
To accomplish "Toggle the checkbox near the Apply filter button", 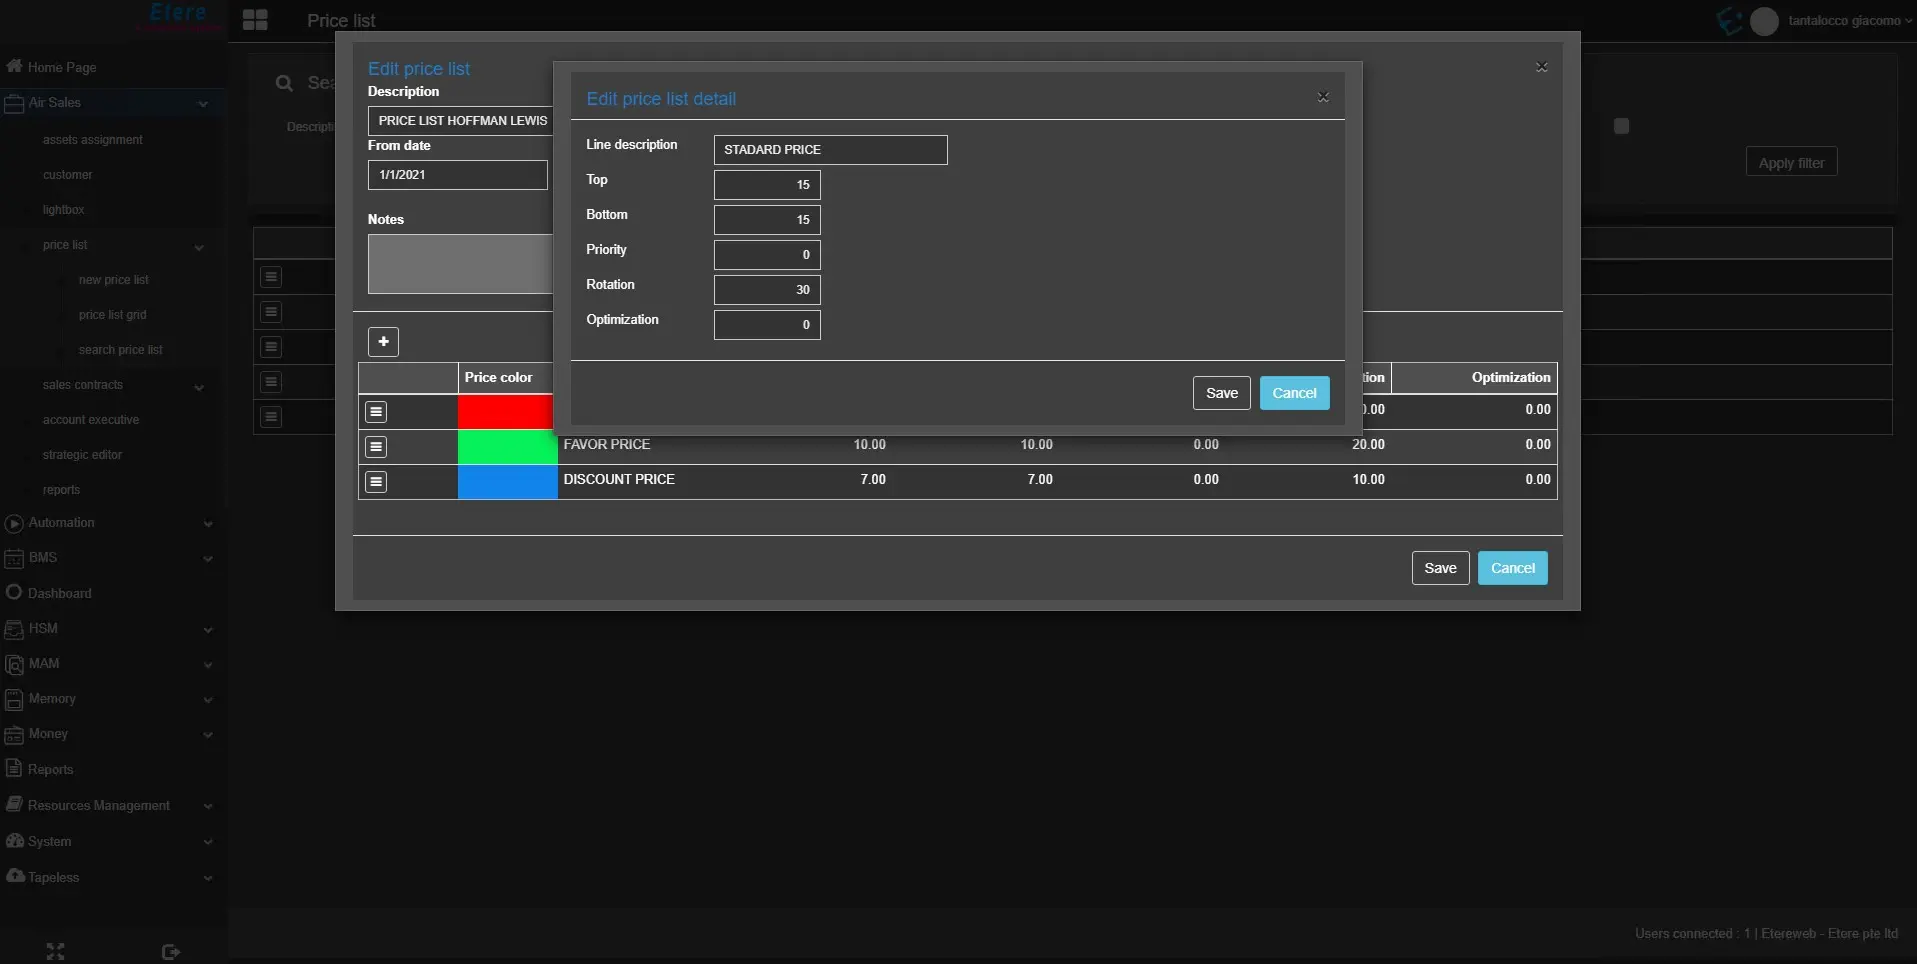I will point(1621,126).
